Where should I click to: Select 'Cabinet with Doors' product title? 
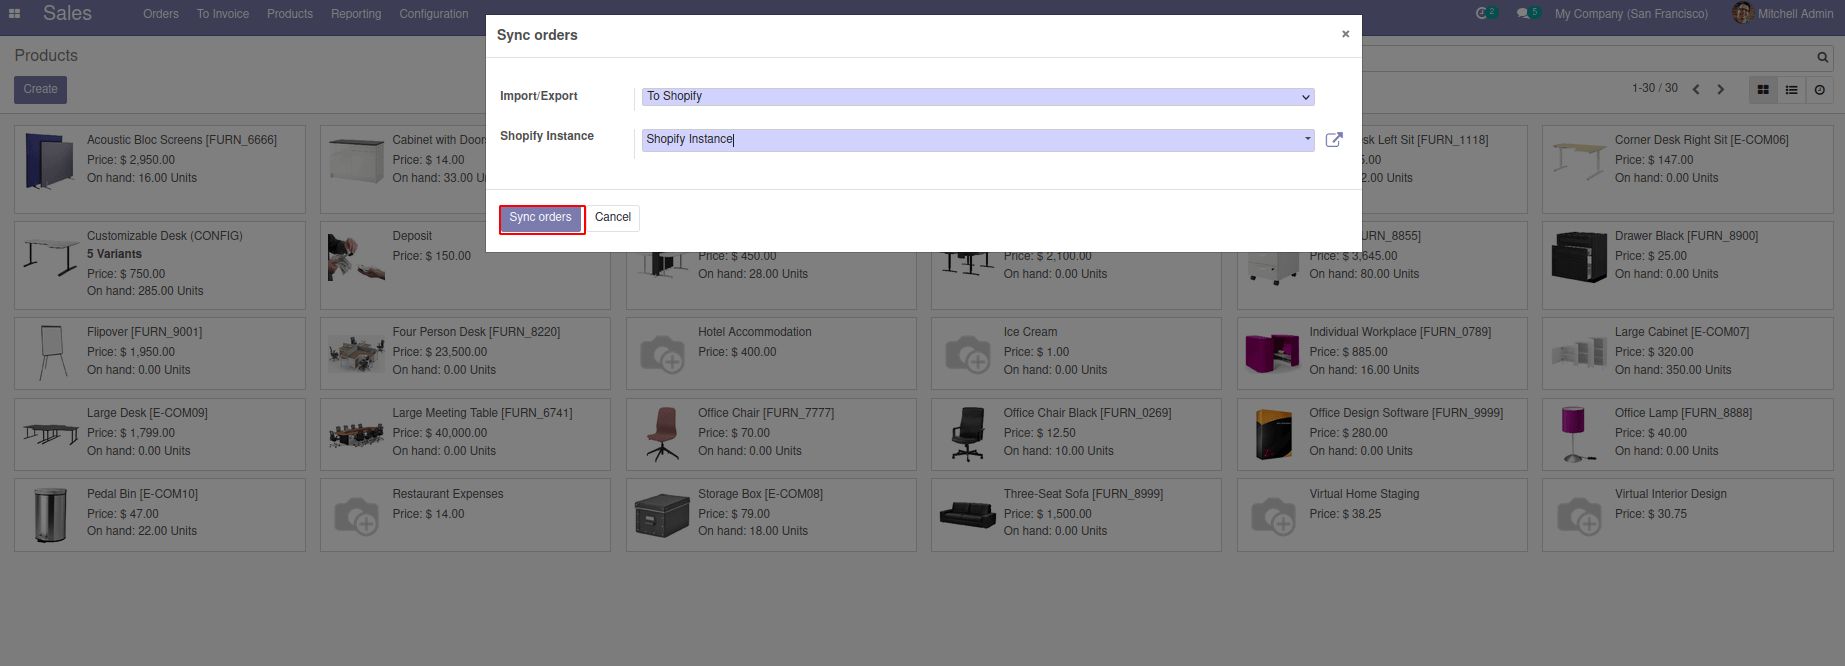(x=439, y=140)
